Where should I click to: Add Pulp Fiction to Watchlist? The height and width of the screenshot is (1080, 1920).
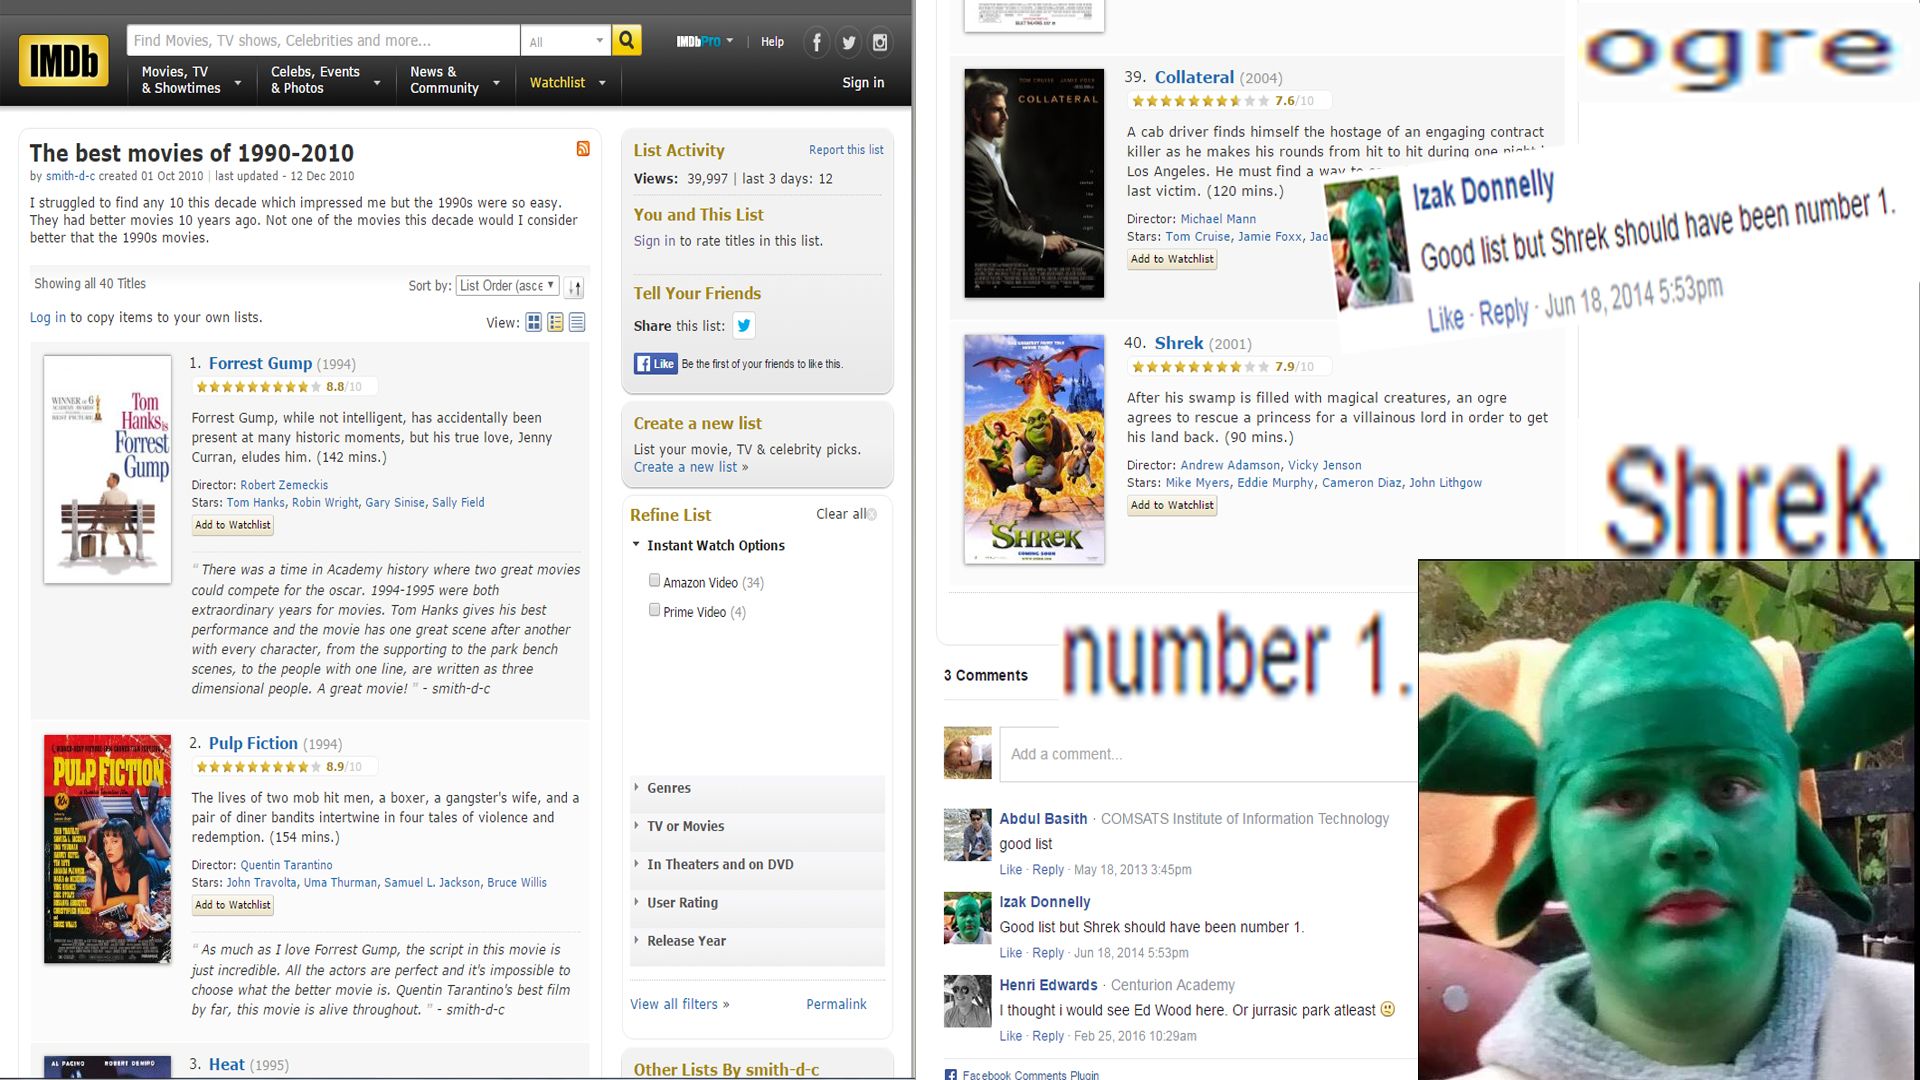pyautogui.click(x=233, y=905)
